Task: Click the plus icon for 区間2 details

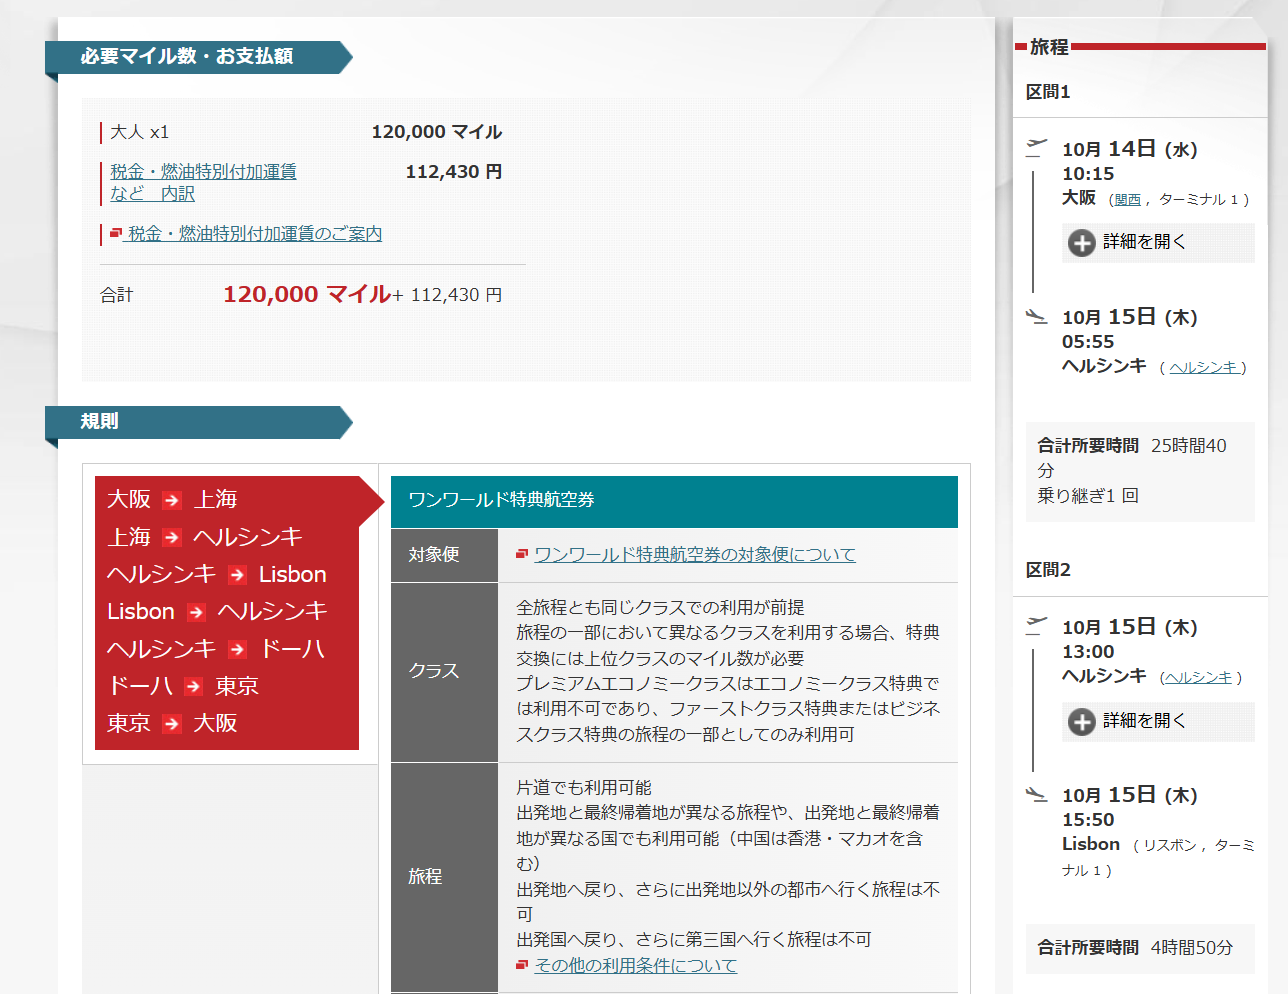Action: point(1081,722)
